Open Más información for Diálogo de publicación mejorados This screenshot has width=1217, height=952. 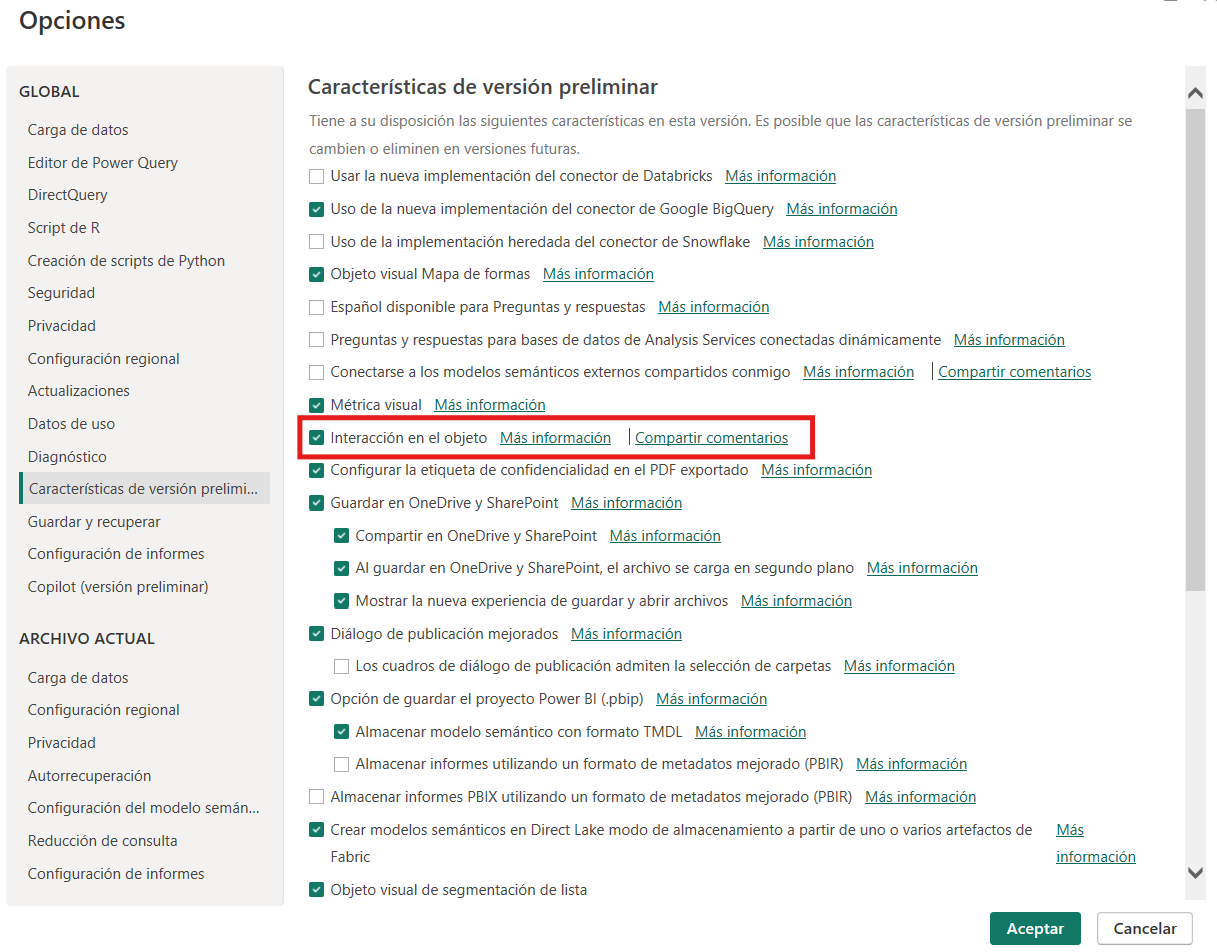point(626,634)
